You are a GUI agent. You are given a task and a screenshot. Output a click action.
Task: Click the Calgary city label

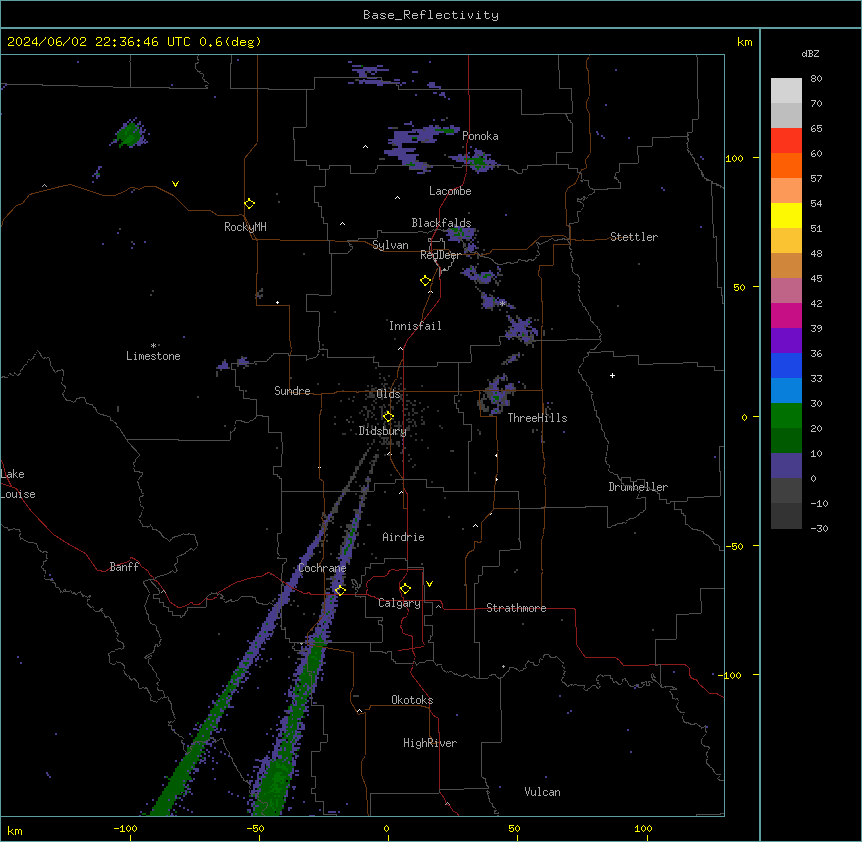coord(399,603)
